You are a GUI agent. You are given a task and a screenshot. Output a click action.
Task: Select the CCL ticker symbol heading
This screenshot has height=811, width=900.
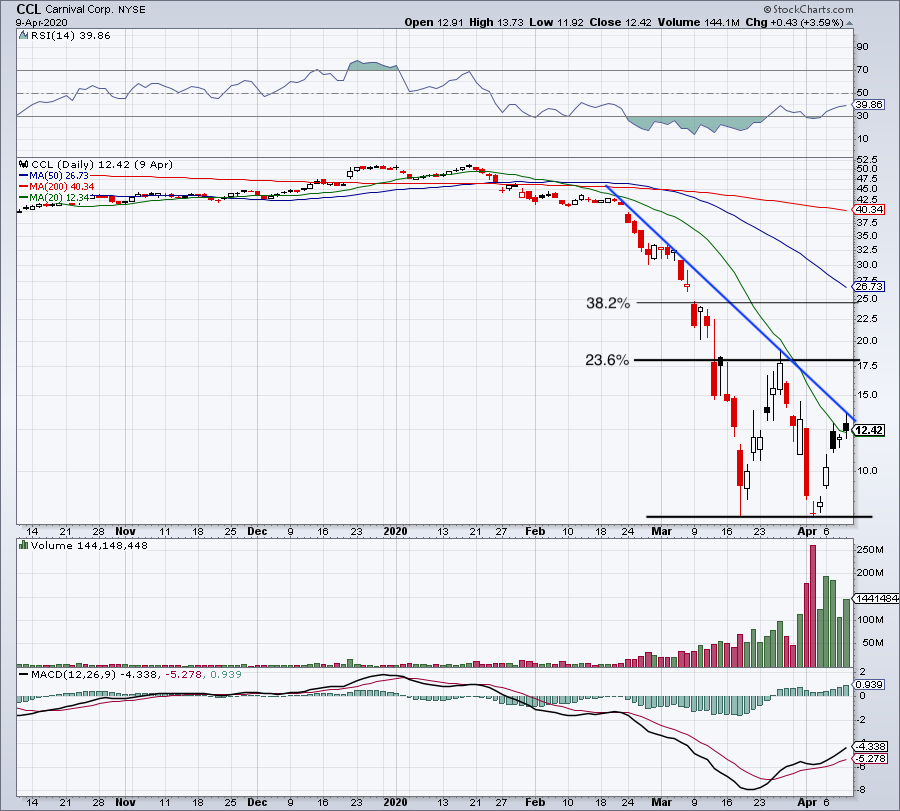28,9
